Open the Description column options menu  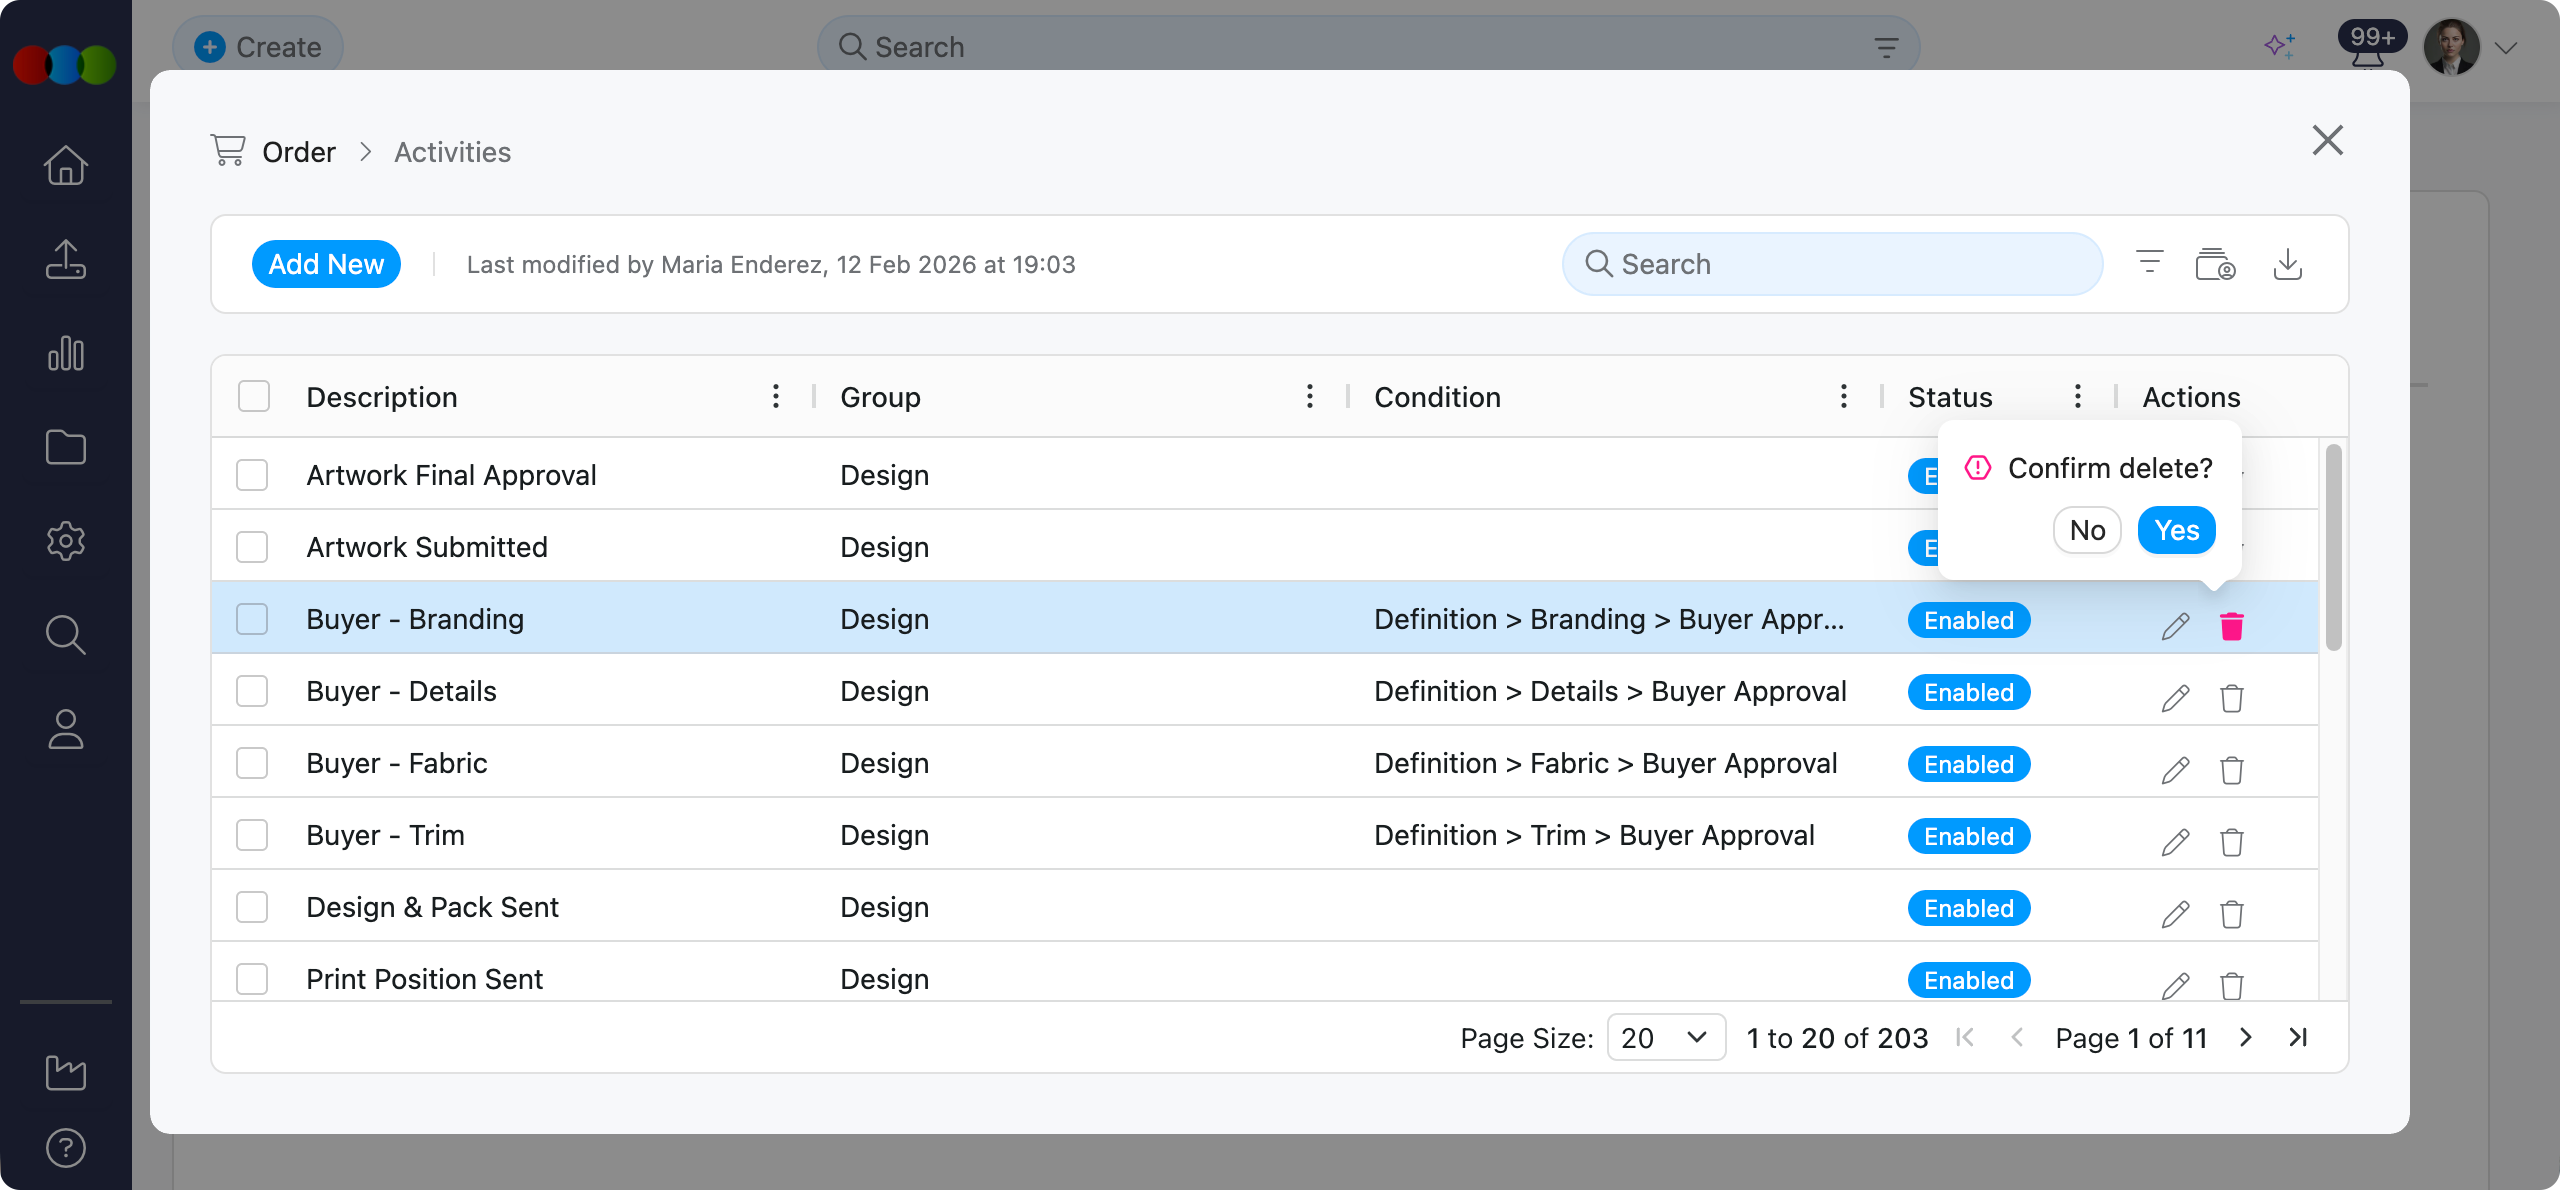coord(776,396)
